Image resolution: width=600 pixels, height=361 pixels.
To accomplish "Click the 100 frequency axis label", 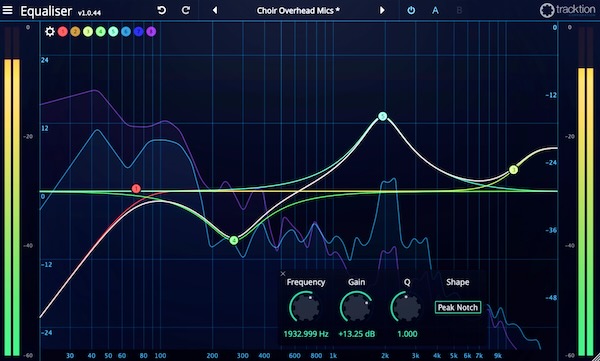I will click(x=160, y=356).
